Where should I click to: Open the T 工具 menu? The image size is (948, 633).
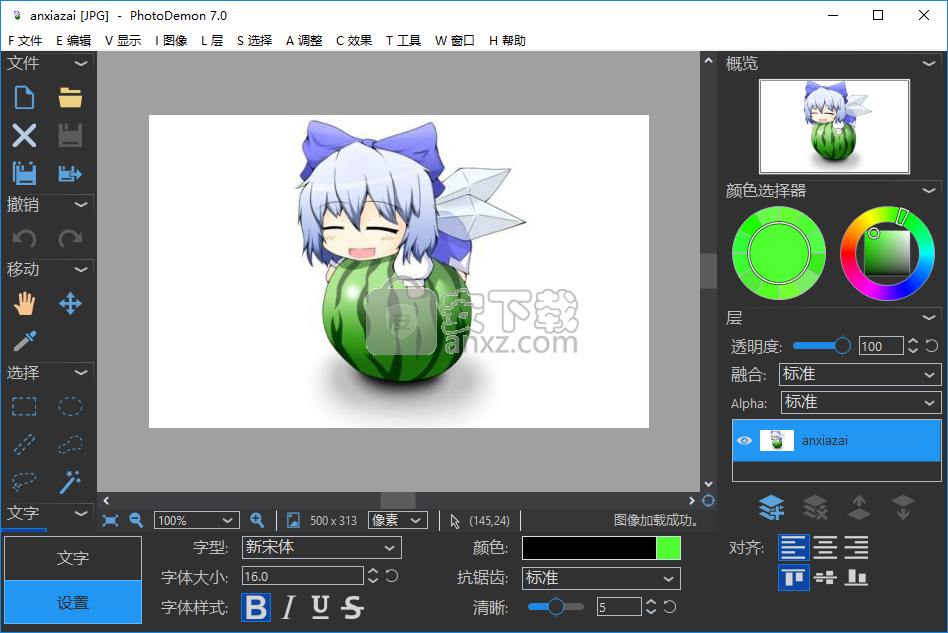[403, 41]
